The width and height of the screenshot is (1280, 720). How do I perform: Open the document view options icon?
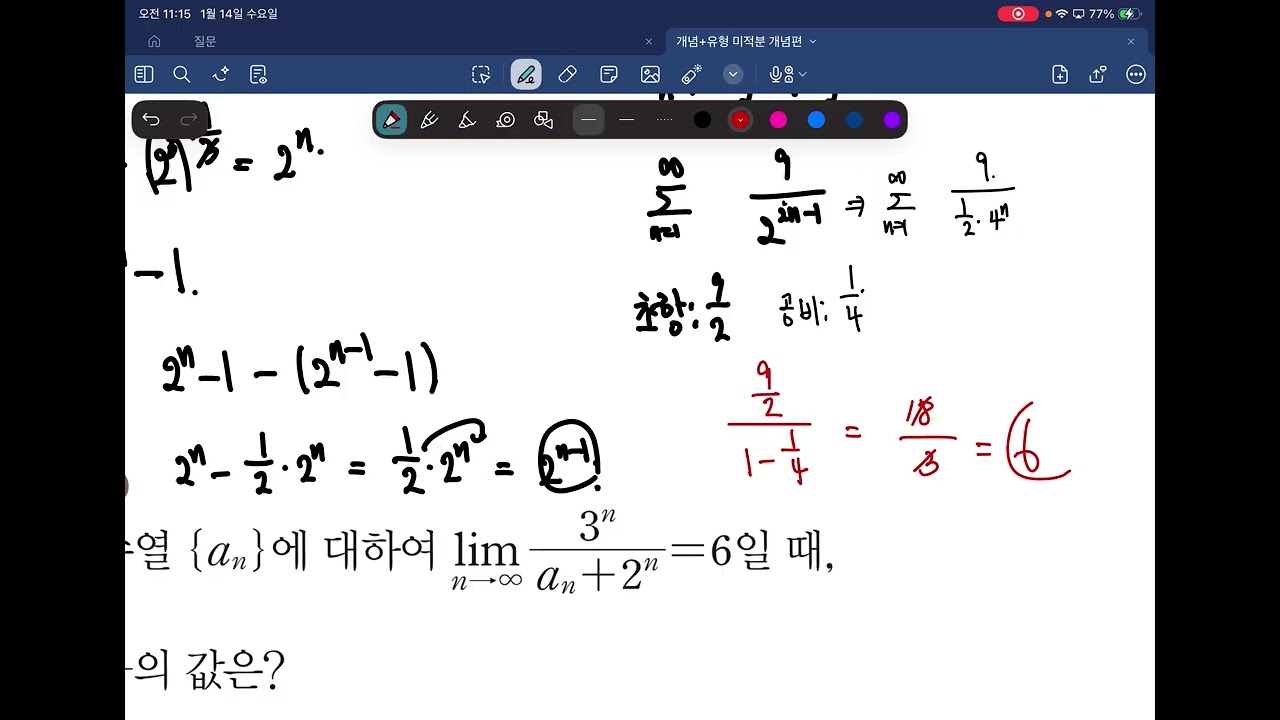(259, 74)
